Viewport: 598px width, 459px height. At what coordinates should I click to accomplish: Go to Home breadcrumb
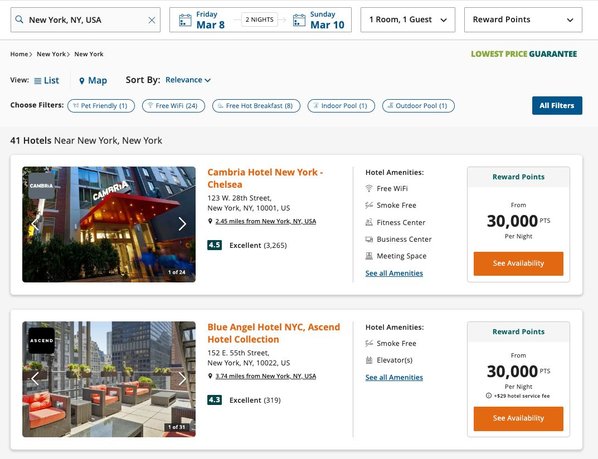click(x=19, y=54)
